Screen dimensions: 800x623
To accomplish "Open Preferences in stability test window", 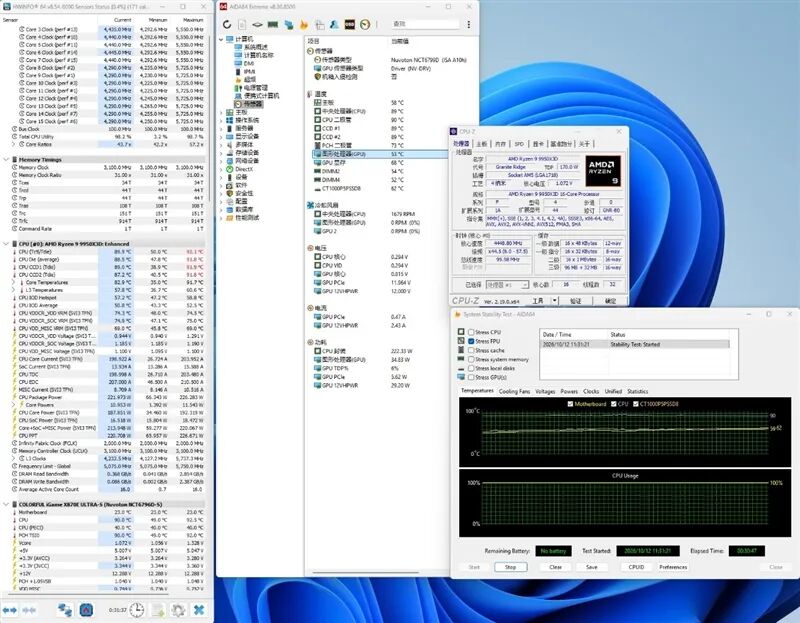I will click(x=673, y=567).
